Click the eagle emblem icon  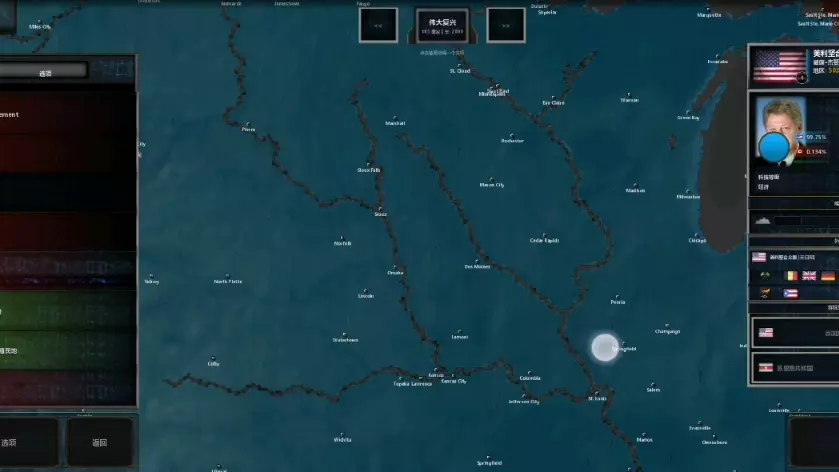pos(765,293)
